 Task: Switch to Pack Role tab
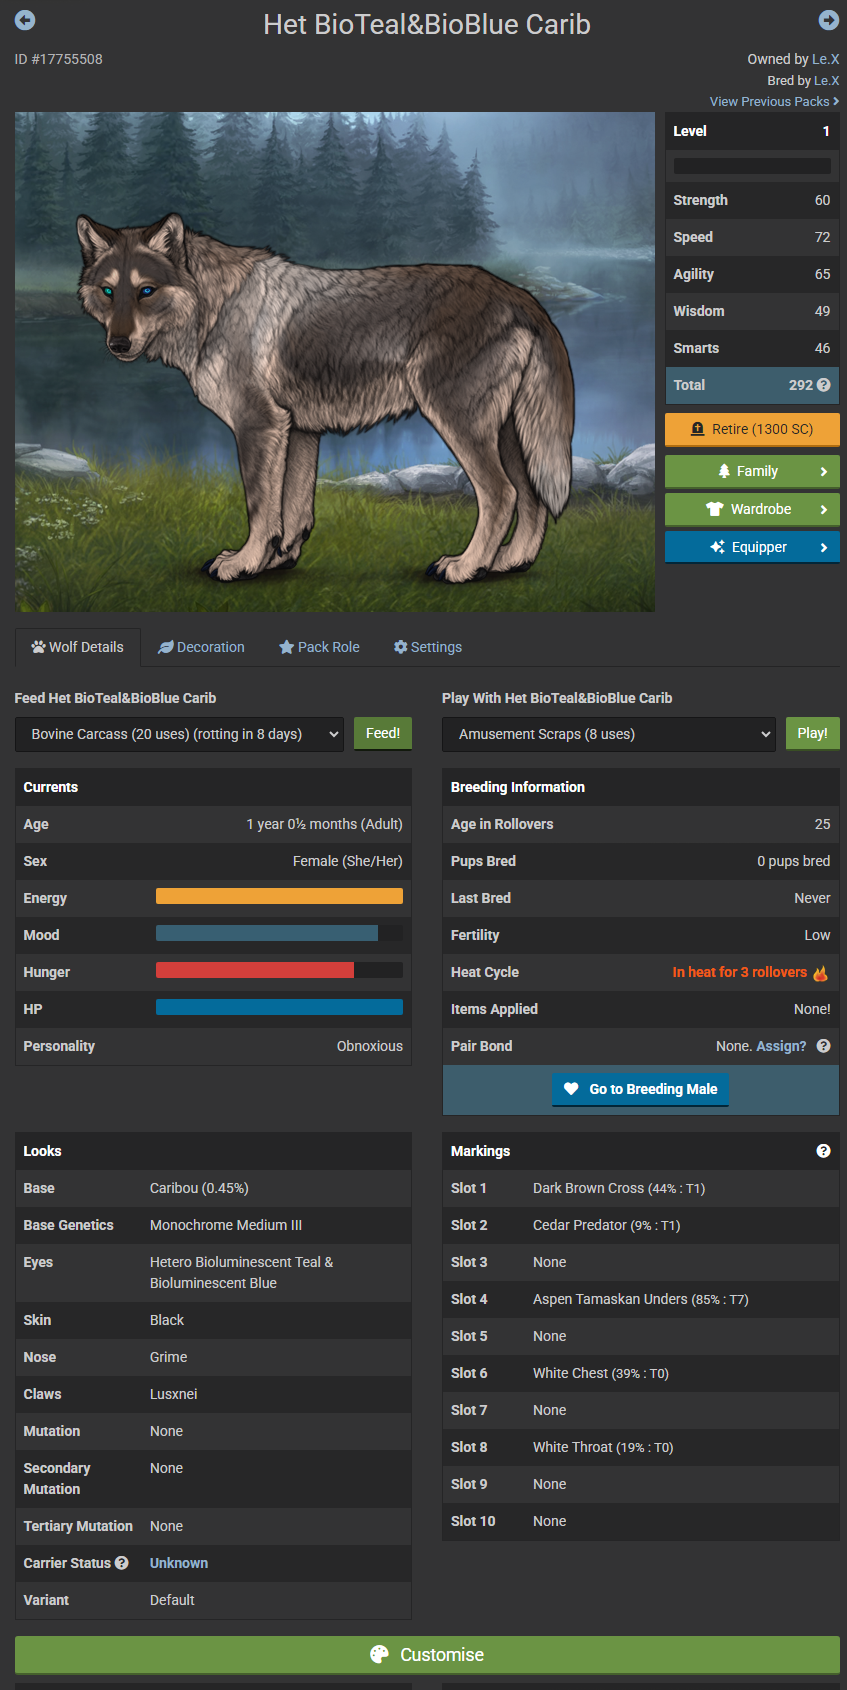[319, 647]
